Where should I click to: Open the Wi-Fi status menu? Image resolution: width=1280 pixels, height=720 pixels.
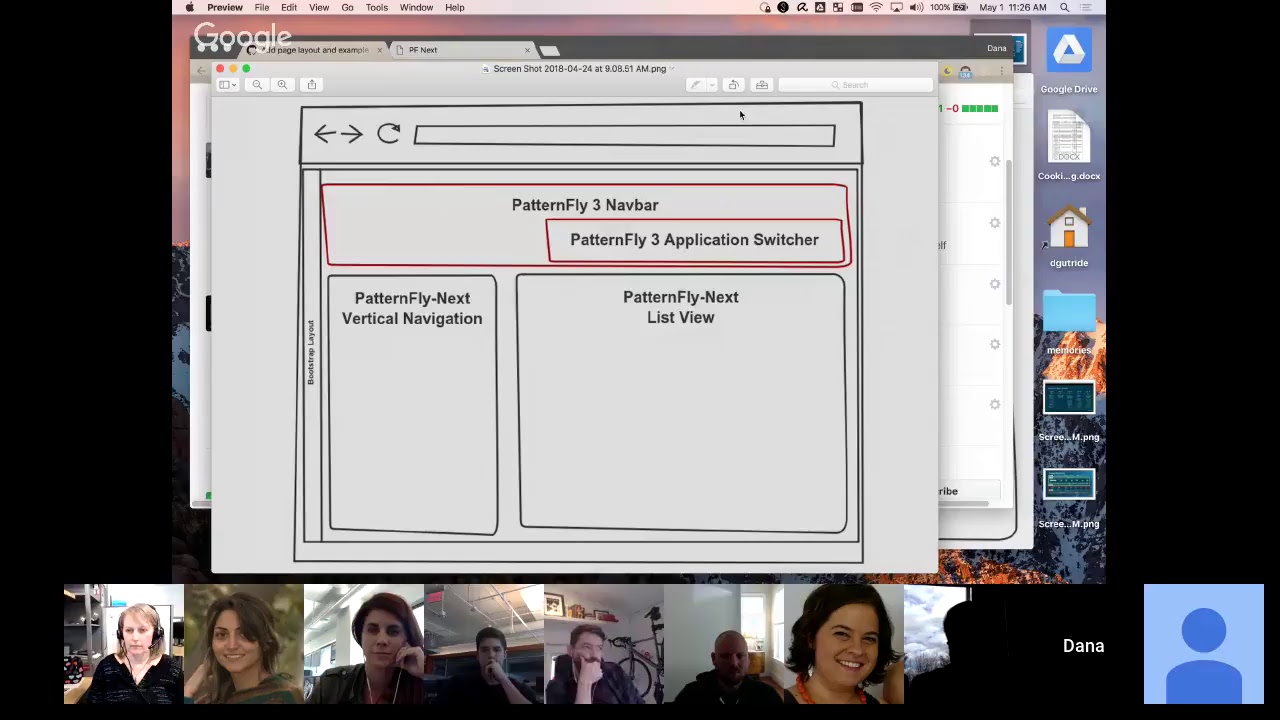(x=877, y=7)
